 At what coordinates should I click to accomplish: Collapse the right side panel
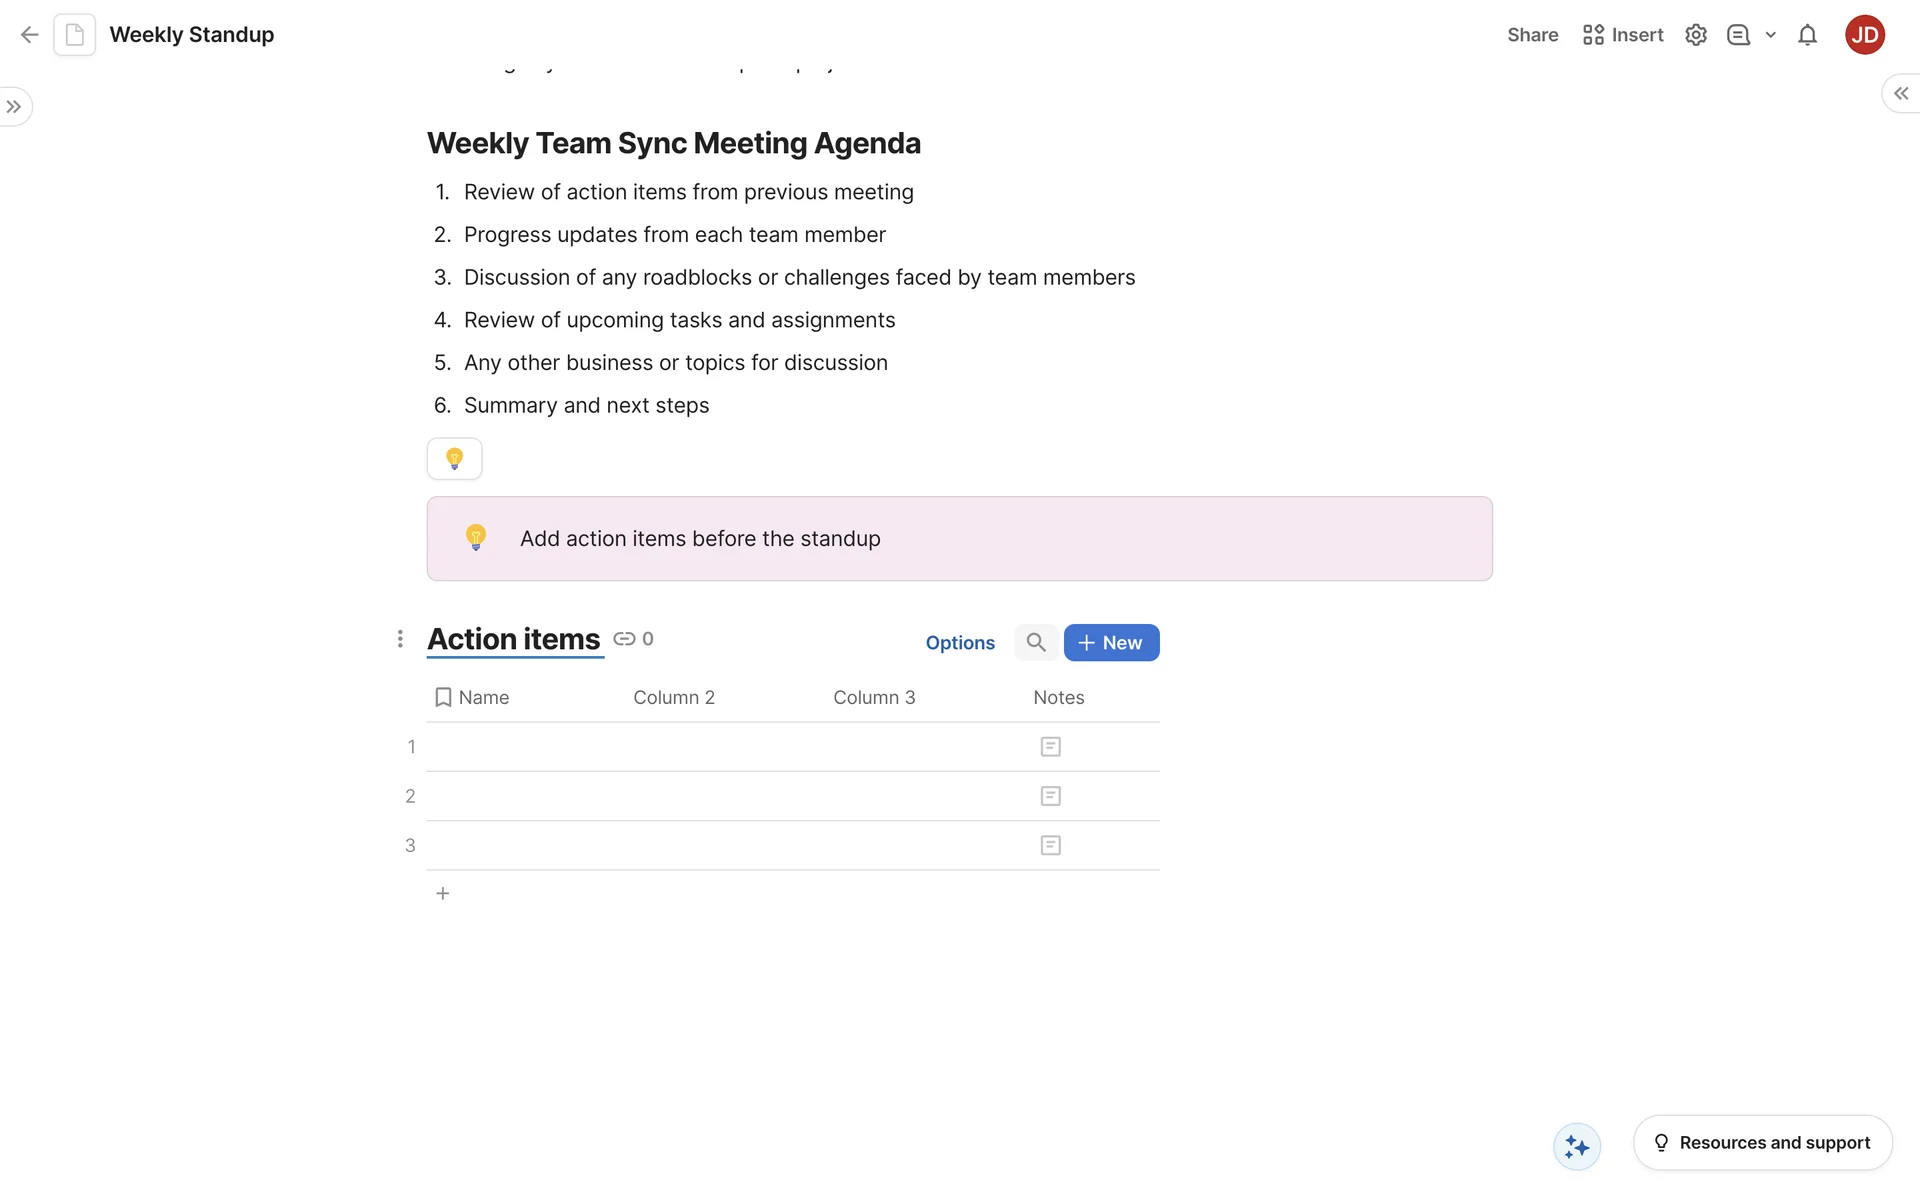1900,93
